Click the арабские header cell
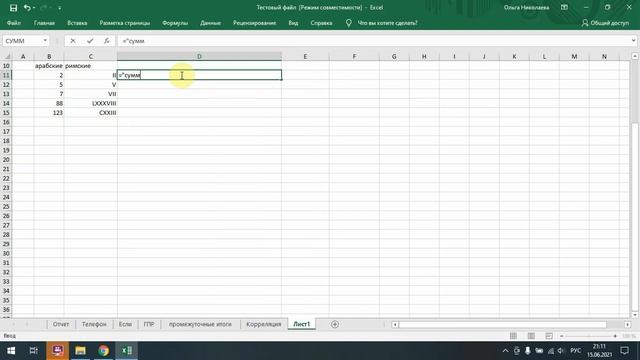 [x=49, y=66]
